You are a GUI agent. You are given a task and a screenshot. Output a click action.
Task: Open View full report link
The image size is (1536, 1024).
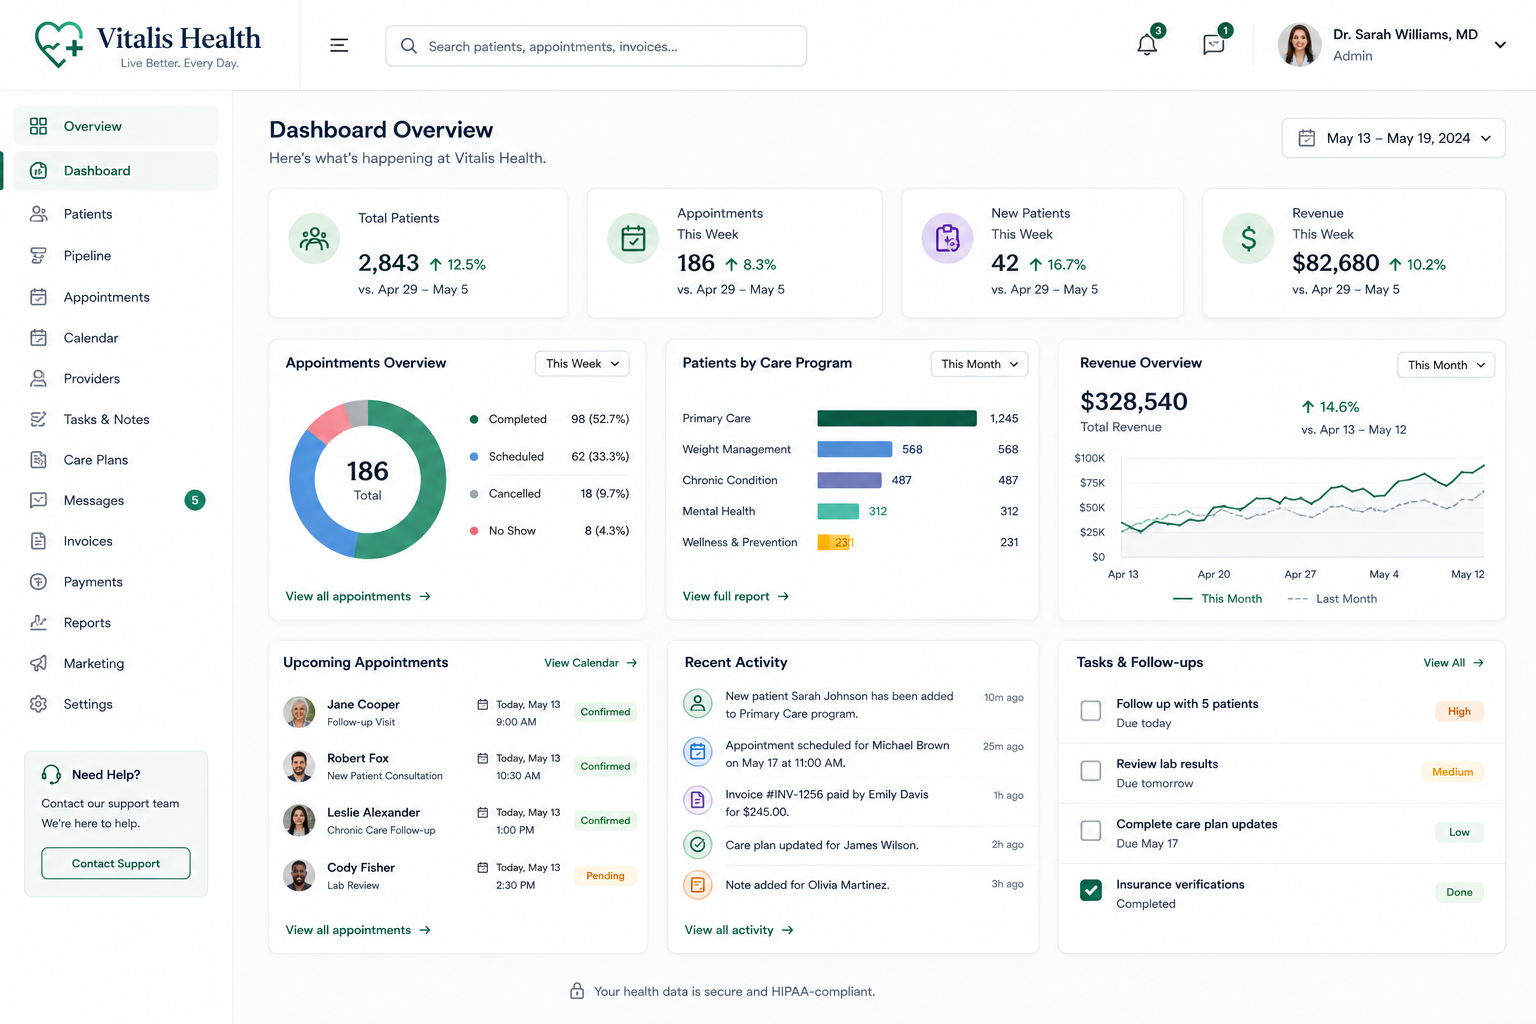736,596
